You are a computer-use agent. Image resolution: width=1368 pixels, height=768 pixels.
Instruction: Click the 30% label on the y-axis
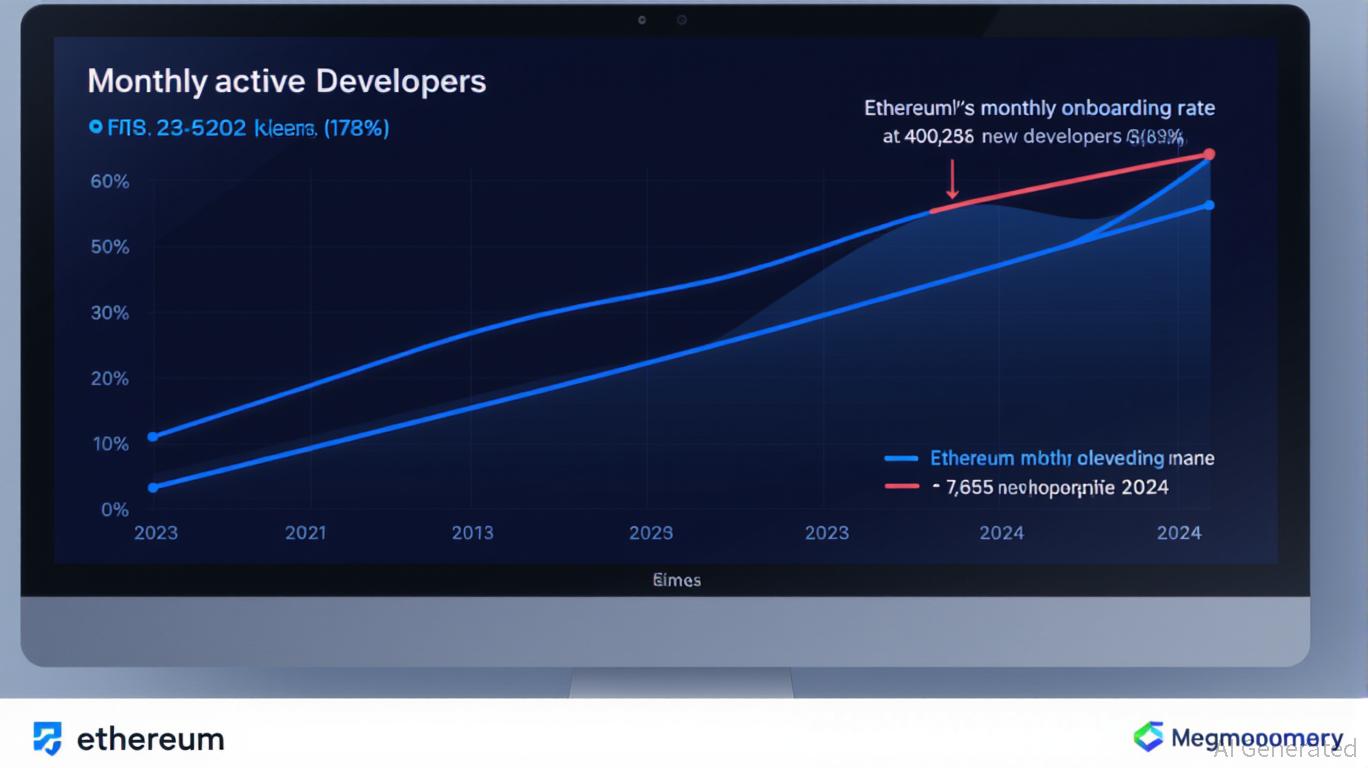(x=109, y=313)
